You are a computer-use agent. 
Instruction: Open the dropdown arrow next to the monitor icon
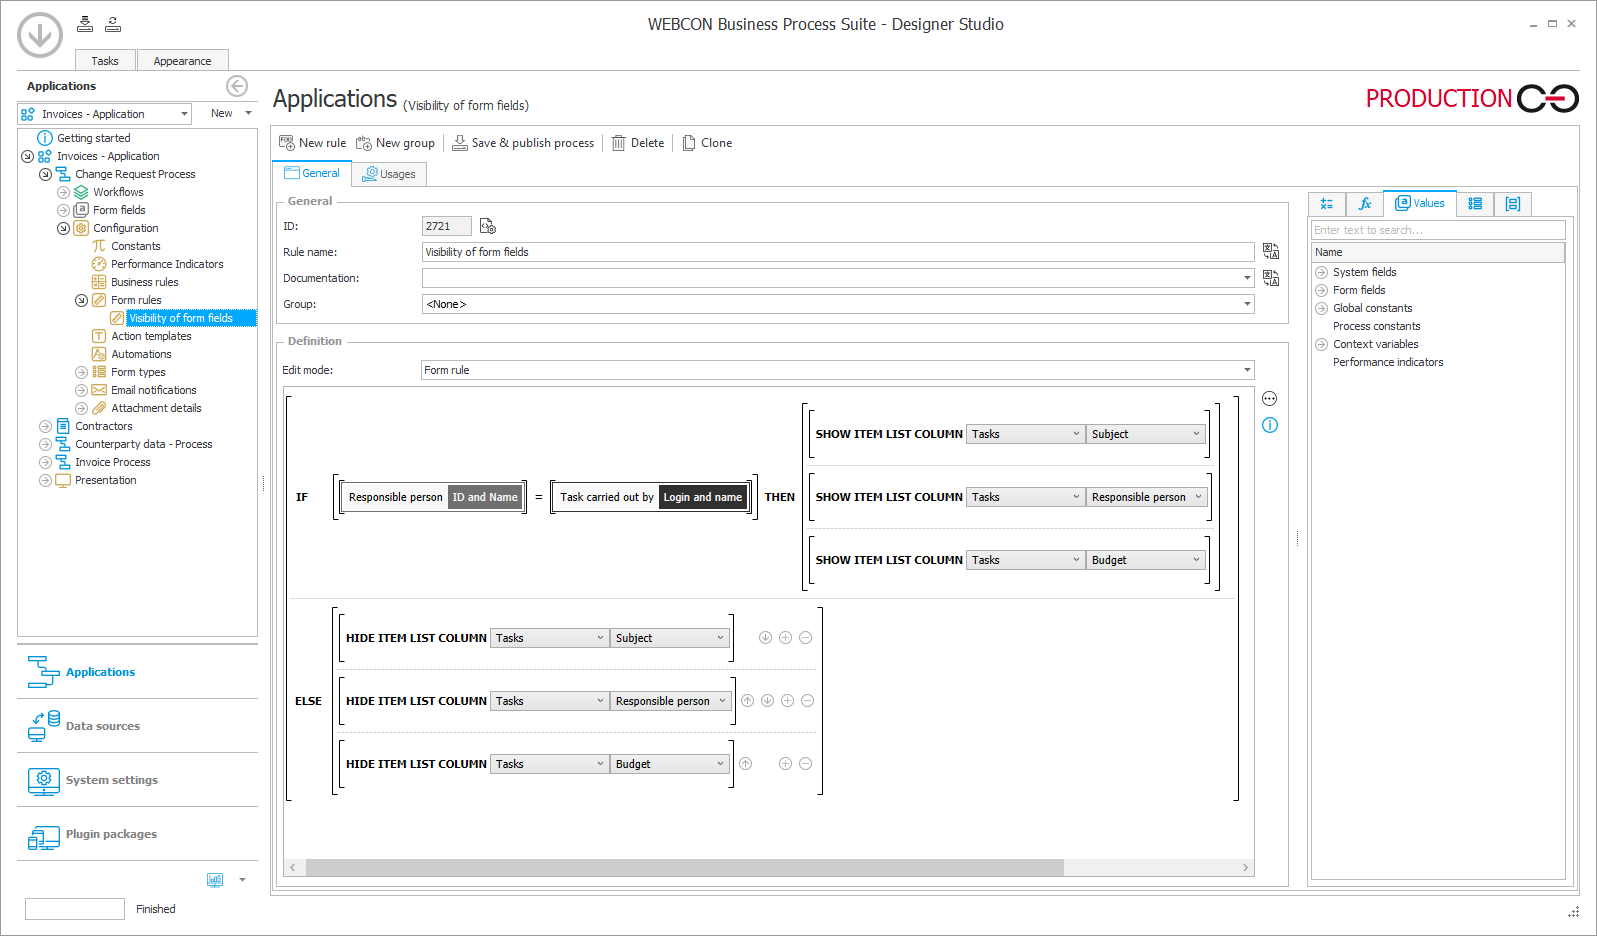tap(242, 880)
